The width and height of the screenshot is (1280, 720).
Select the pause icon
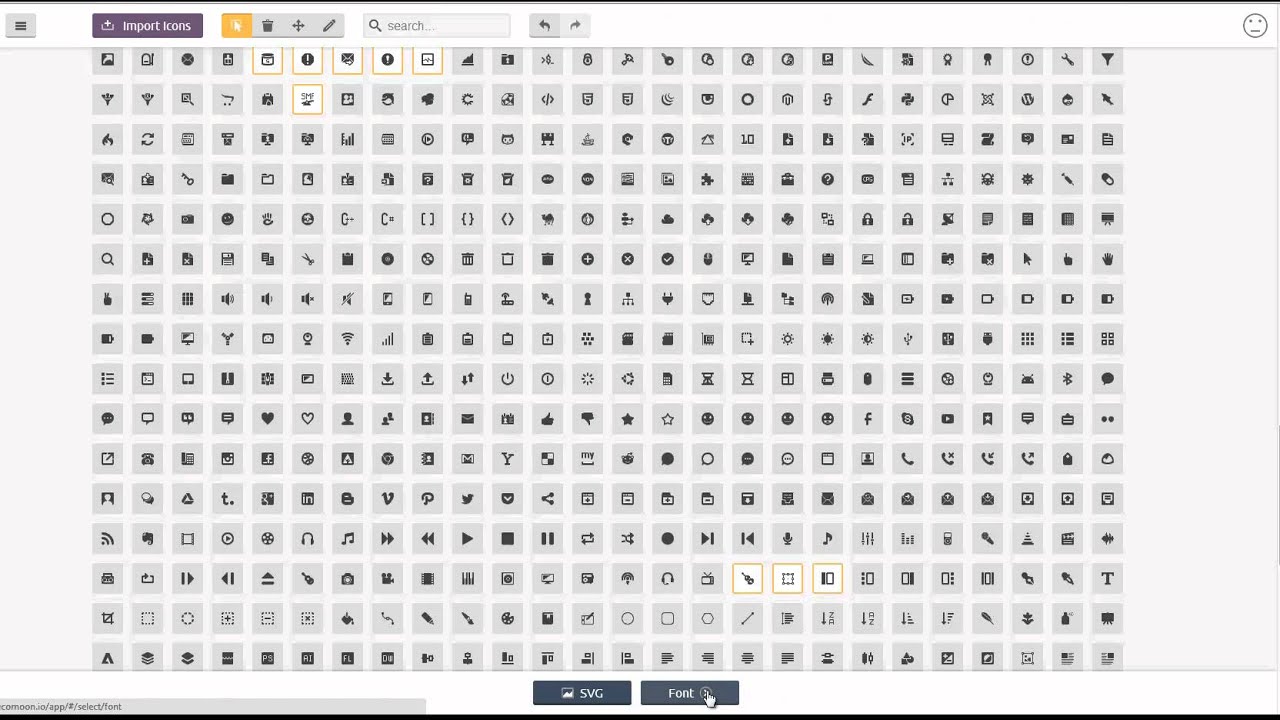point(547,539)
